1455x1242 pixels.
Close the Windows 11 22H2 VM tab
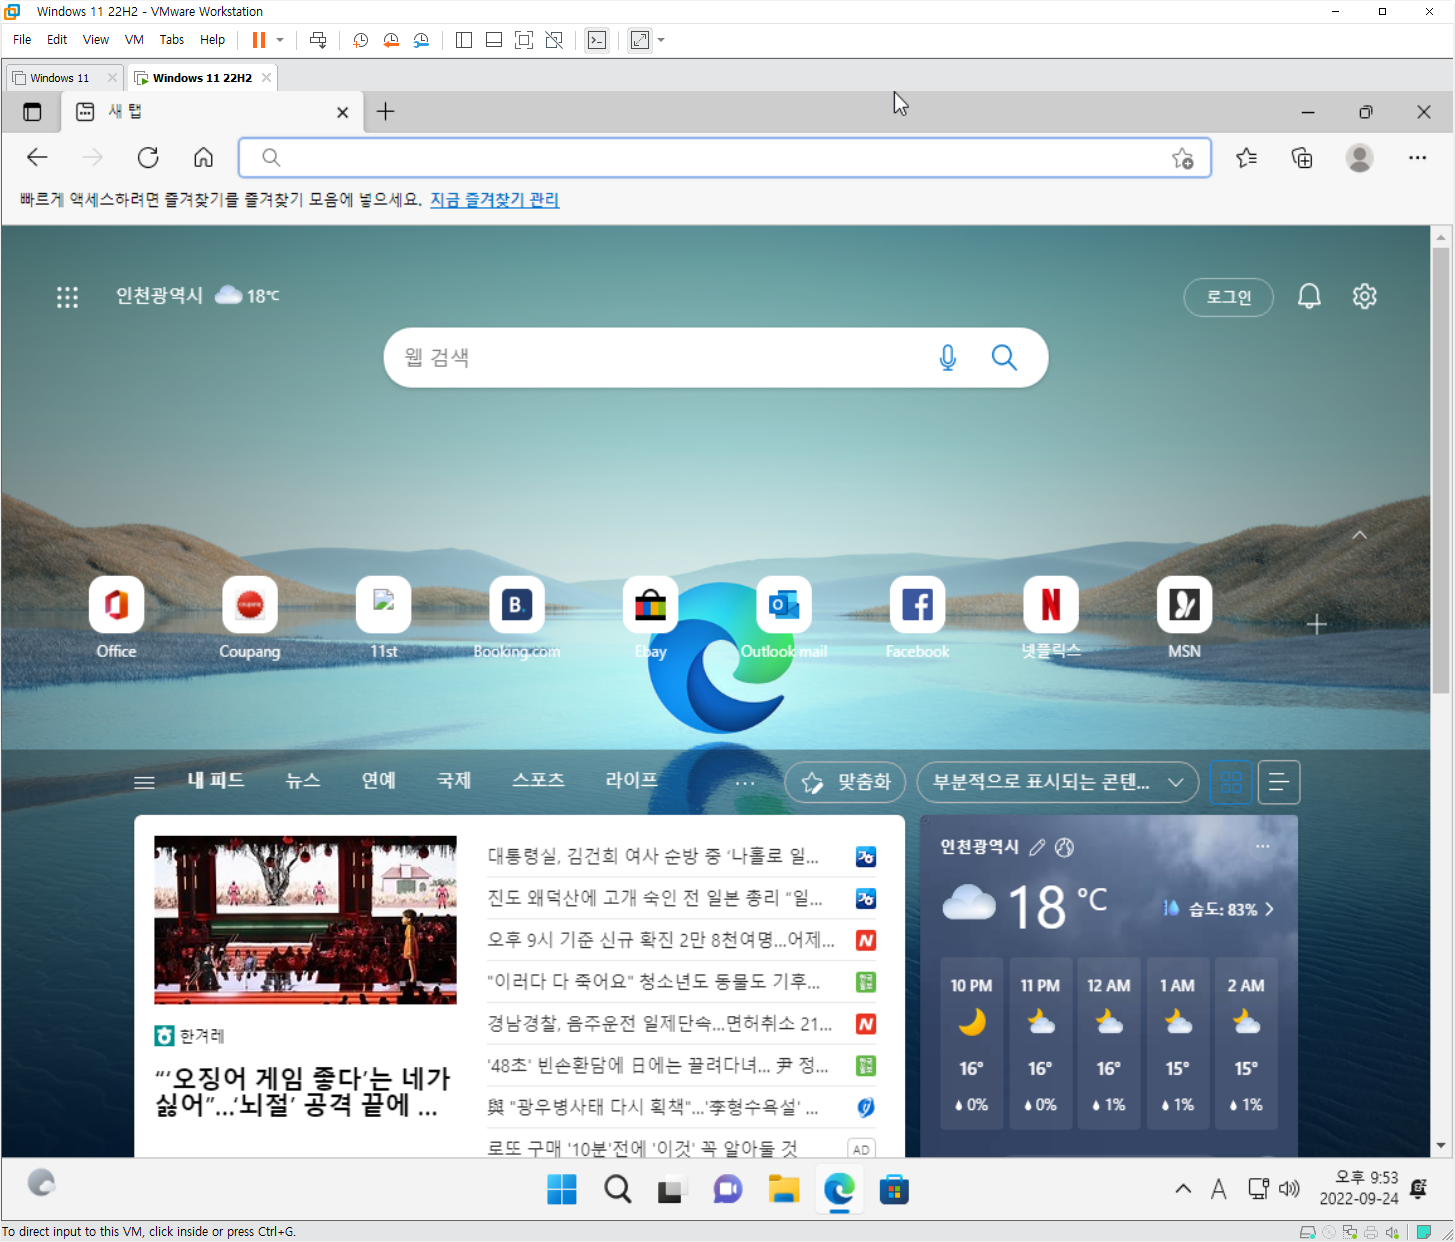point(266,78)
